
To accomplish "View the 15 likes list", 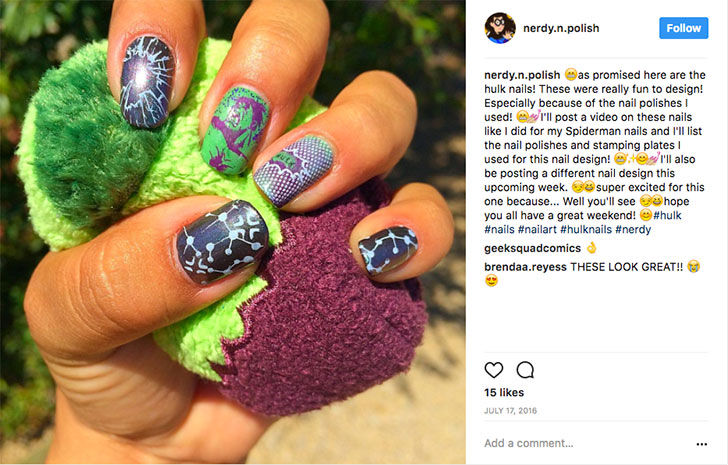I will pos(504,393).
